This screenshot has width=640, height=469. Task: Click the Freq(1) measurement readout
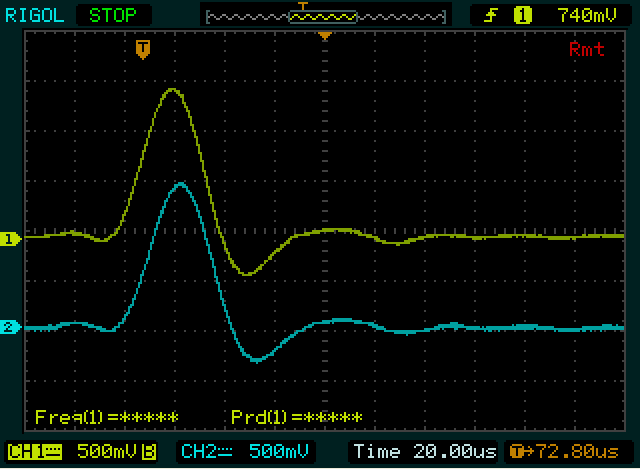[107, 417]
